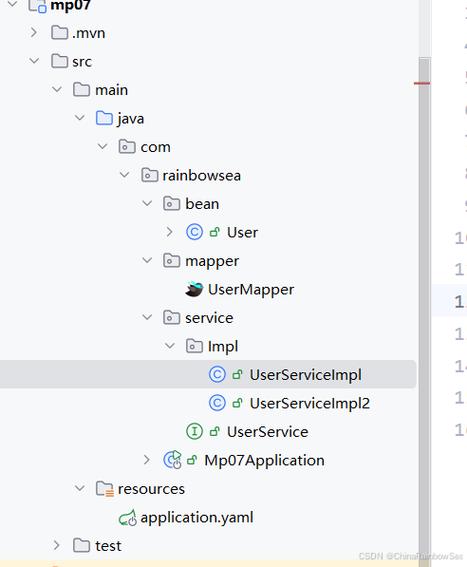Viewport: 467px width, 567px height.
Task: Click the UserMapper MyBatis bird icon
Action: 194,289
